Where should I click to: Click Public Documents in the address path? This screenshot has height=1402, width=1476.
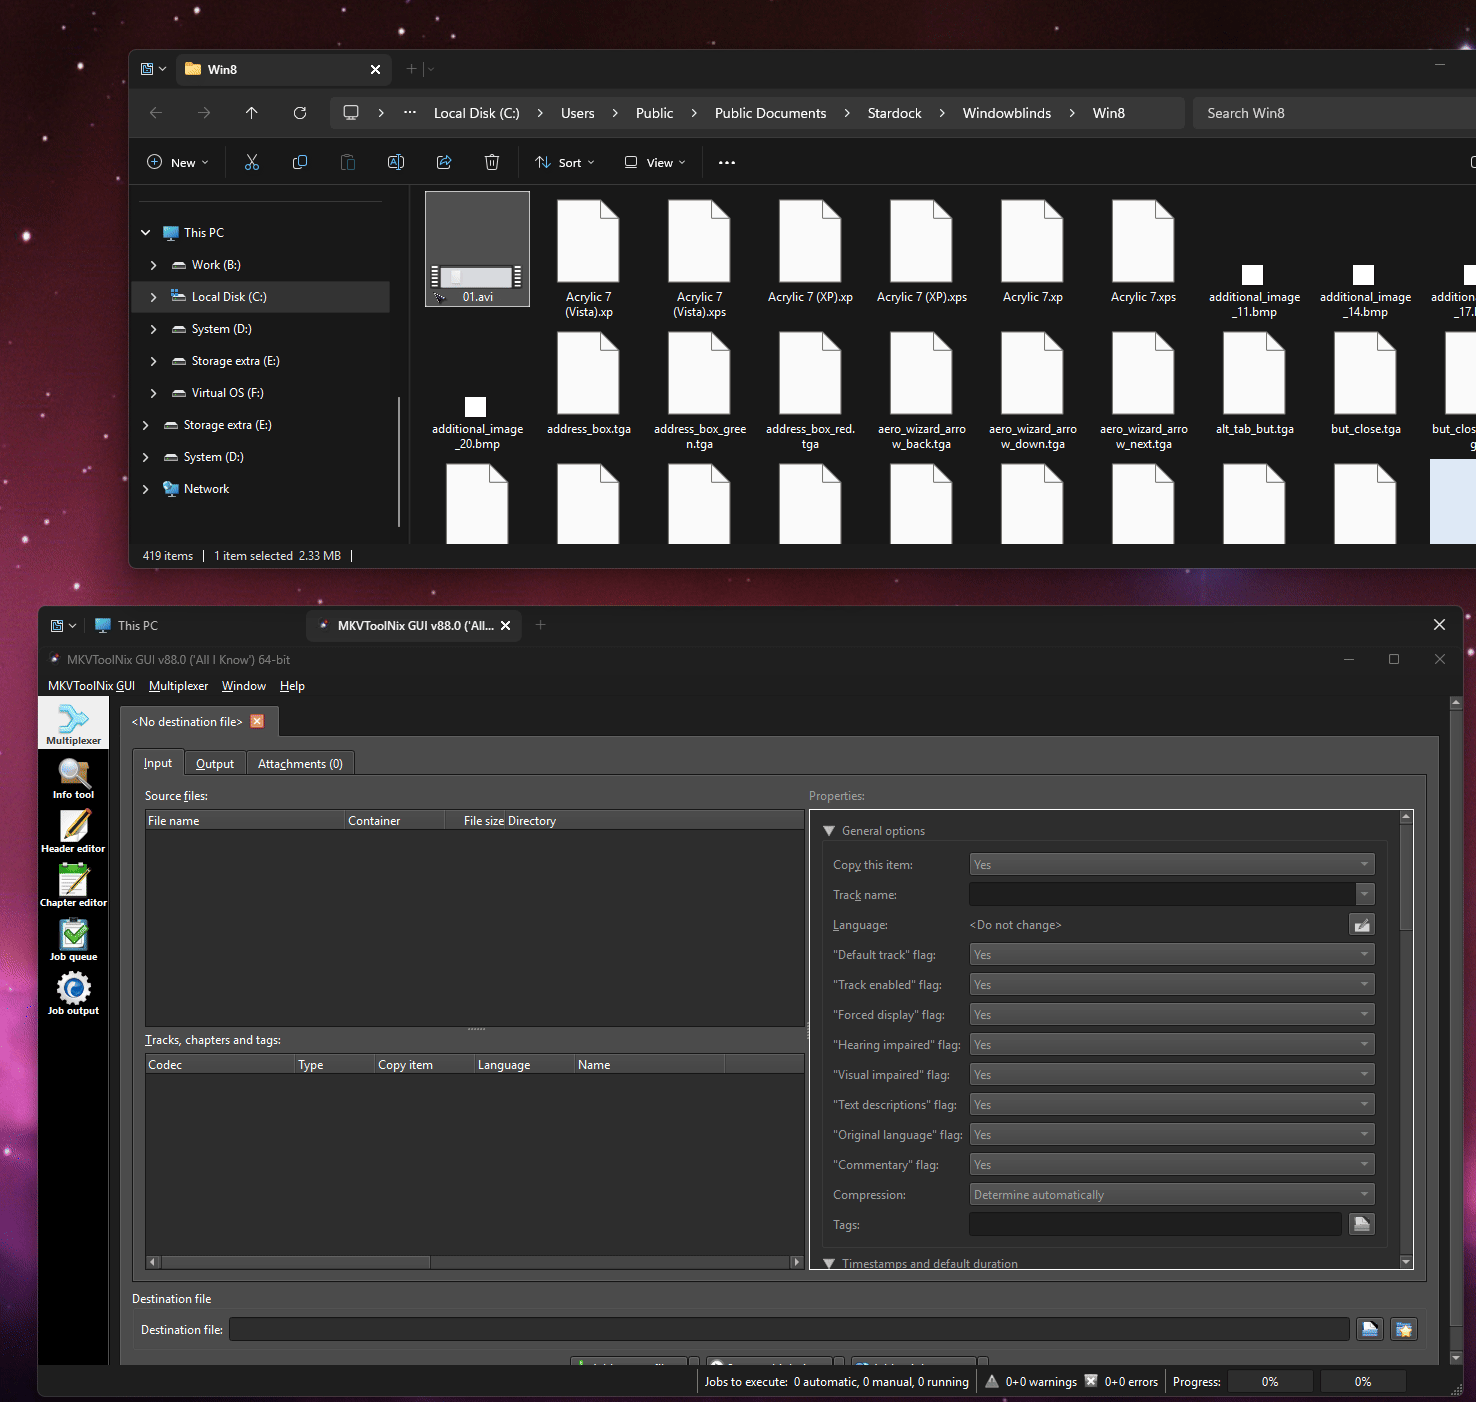click(770, 113)
